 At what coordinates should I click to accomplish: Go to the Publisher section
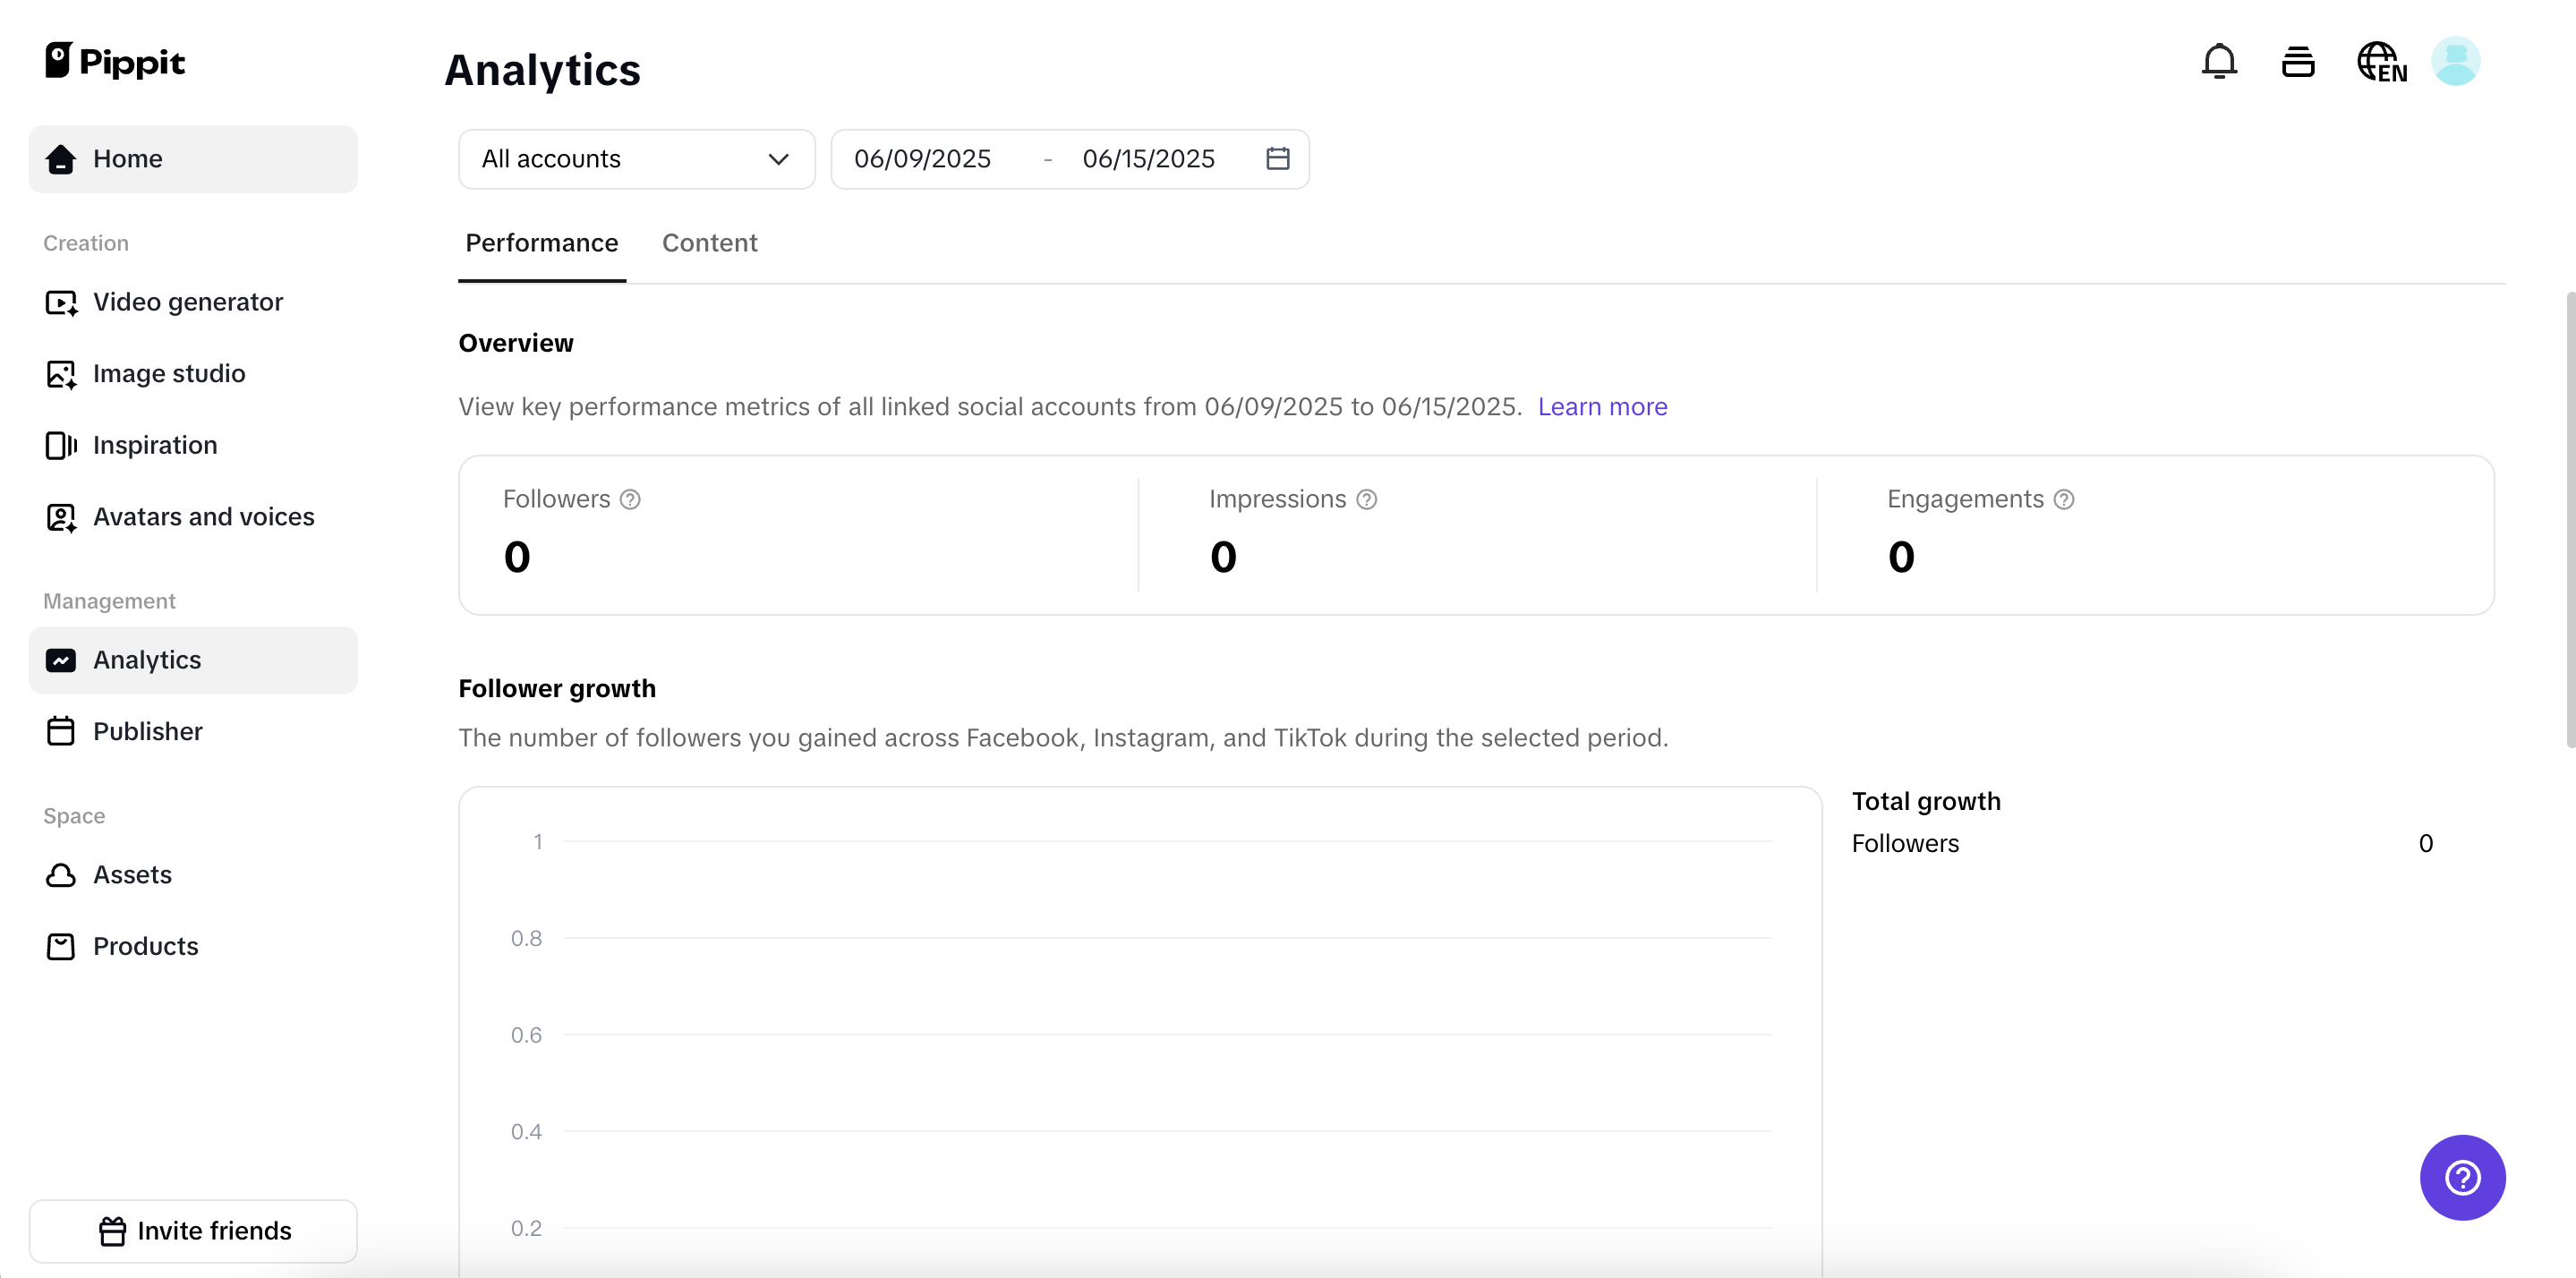point(148,731)
